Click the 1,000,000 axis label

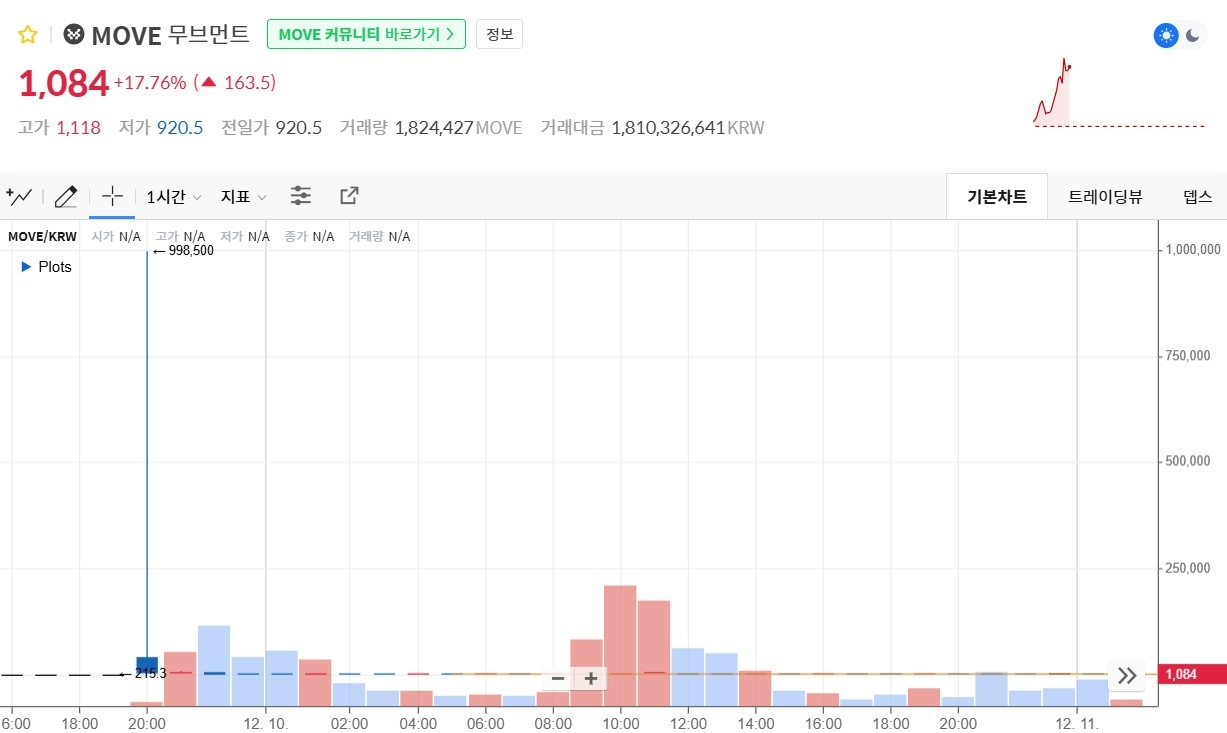tap(1193, 250)
